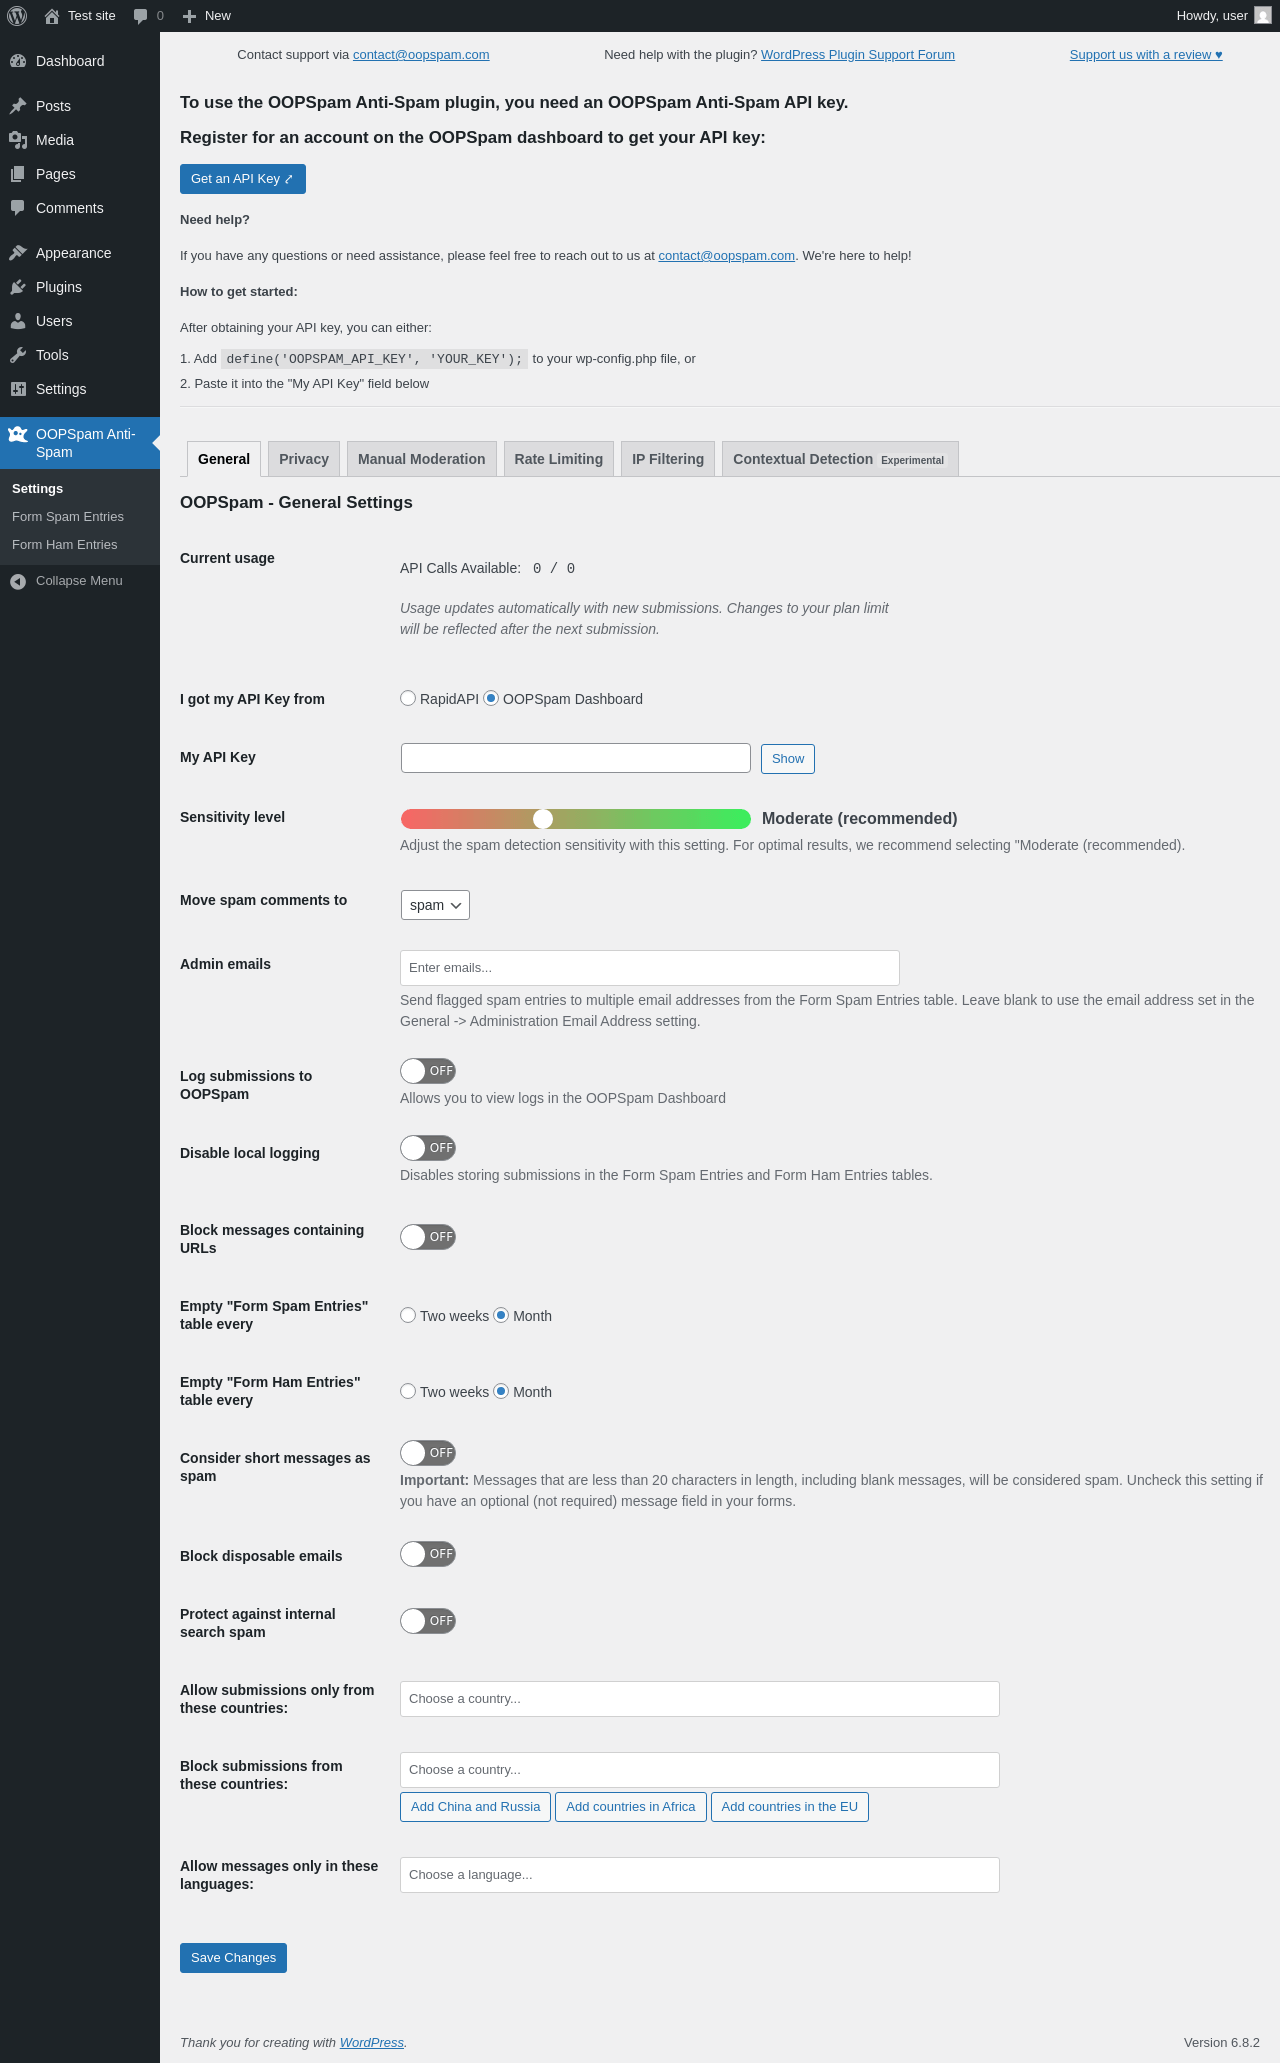1280x2063 pixels.
Task: Click the Pages icon in sidebar
Action: pyautogui.click(x=18, y=174)
